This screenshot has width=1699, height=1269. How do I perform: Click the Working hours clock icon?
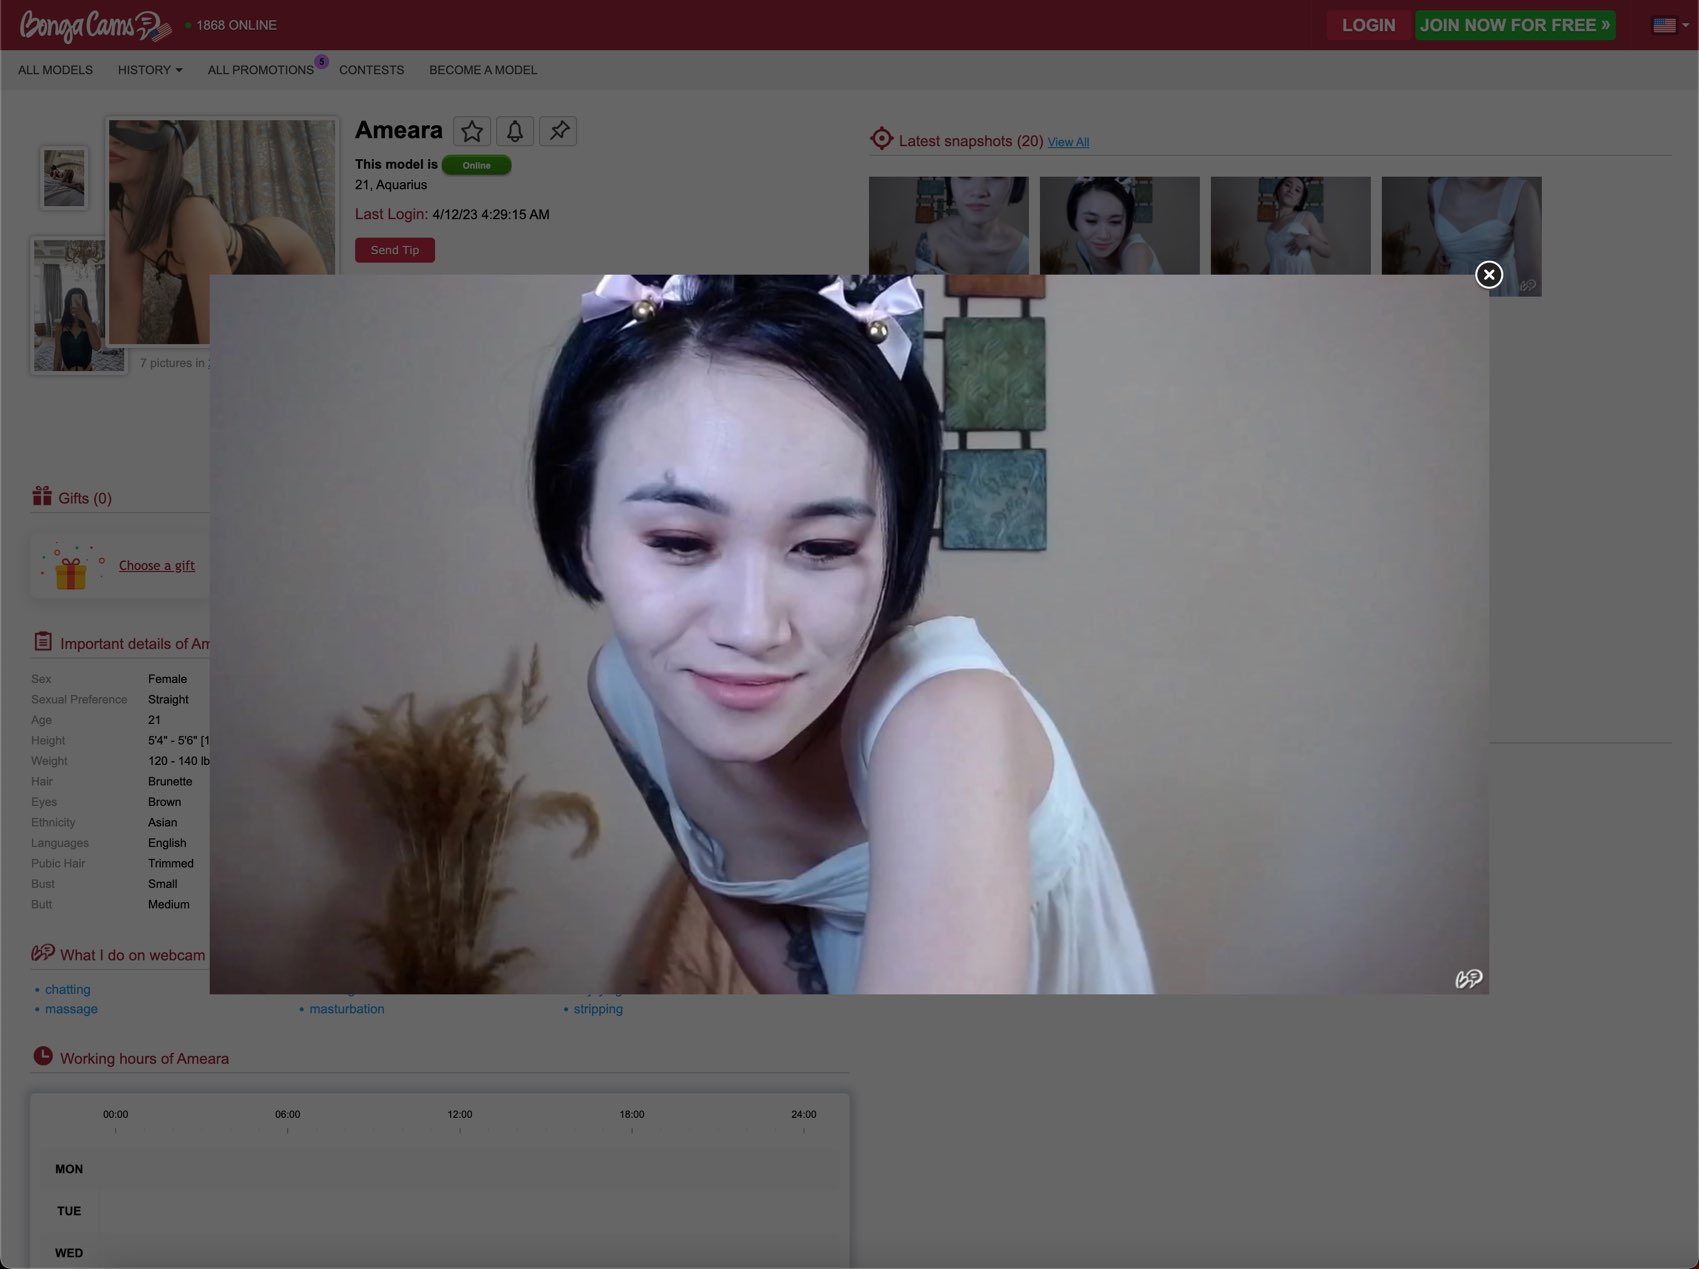(43, 1056)
